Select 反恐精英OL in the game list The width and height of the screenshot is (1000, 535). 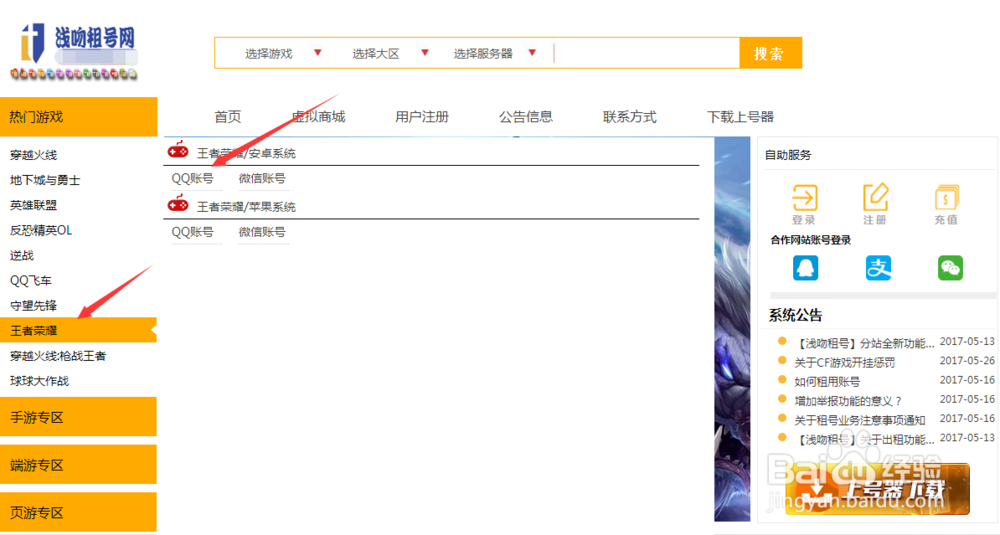(x=41, y=230)
